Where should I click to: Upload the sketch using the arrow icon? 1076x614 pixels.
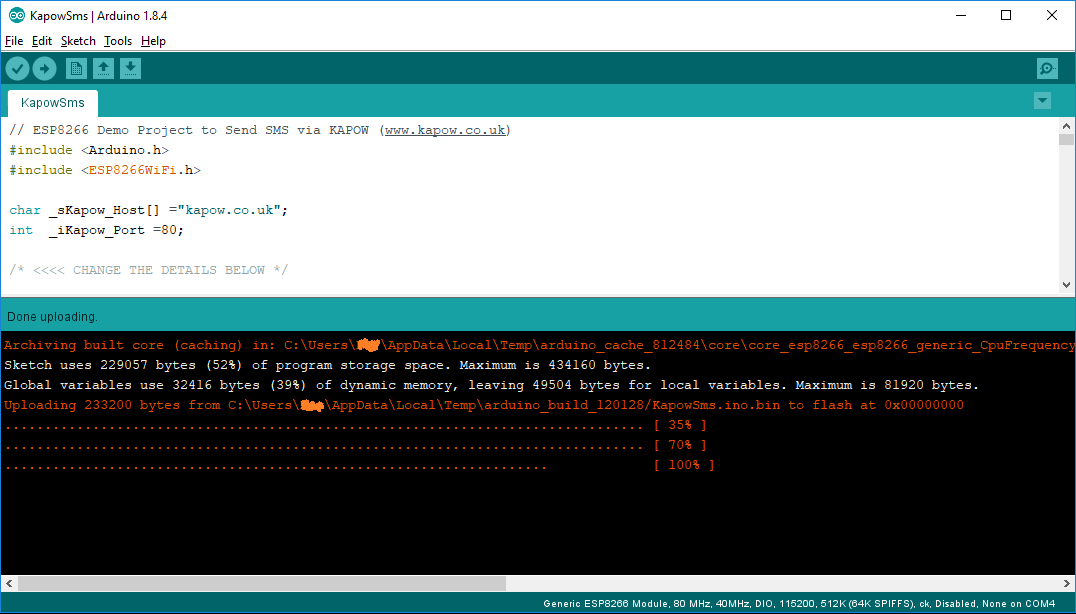(44, 68)
